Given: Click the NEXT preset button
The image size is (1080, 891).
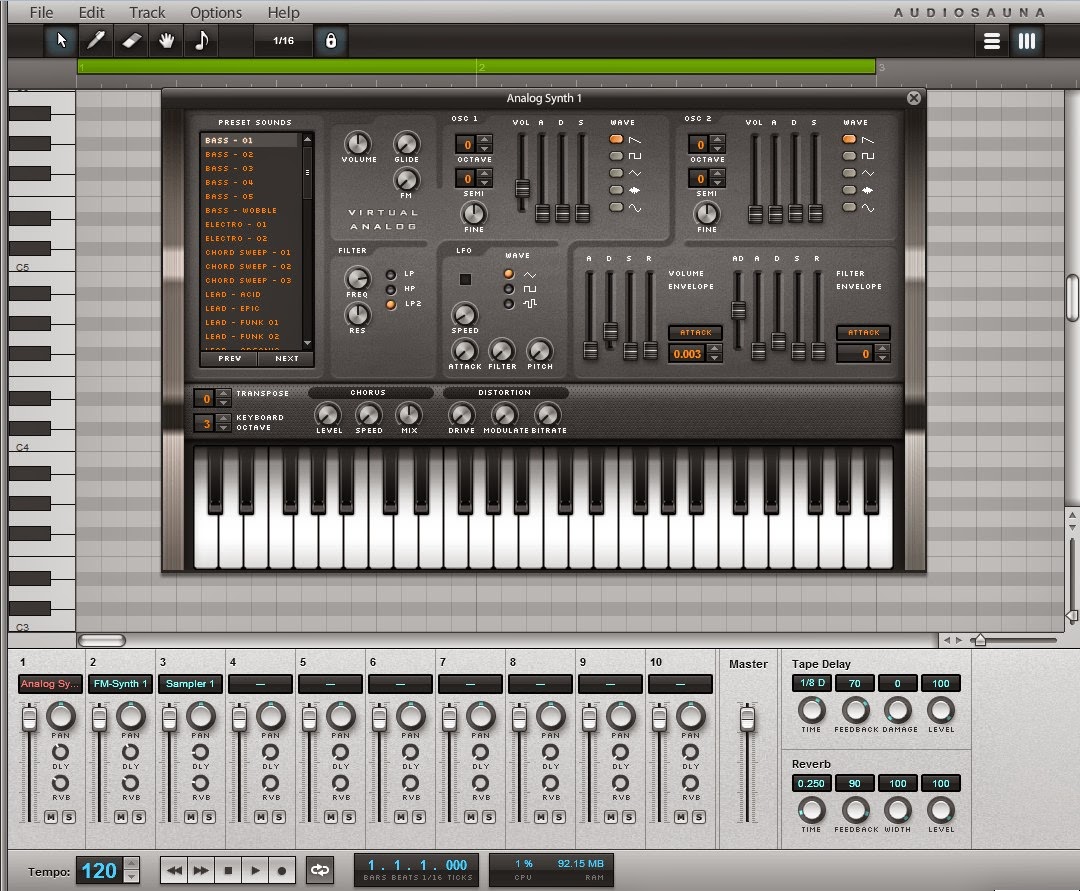Looking at the screenshot, I should pos(288,358).
